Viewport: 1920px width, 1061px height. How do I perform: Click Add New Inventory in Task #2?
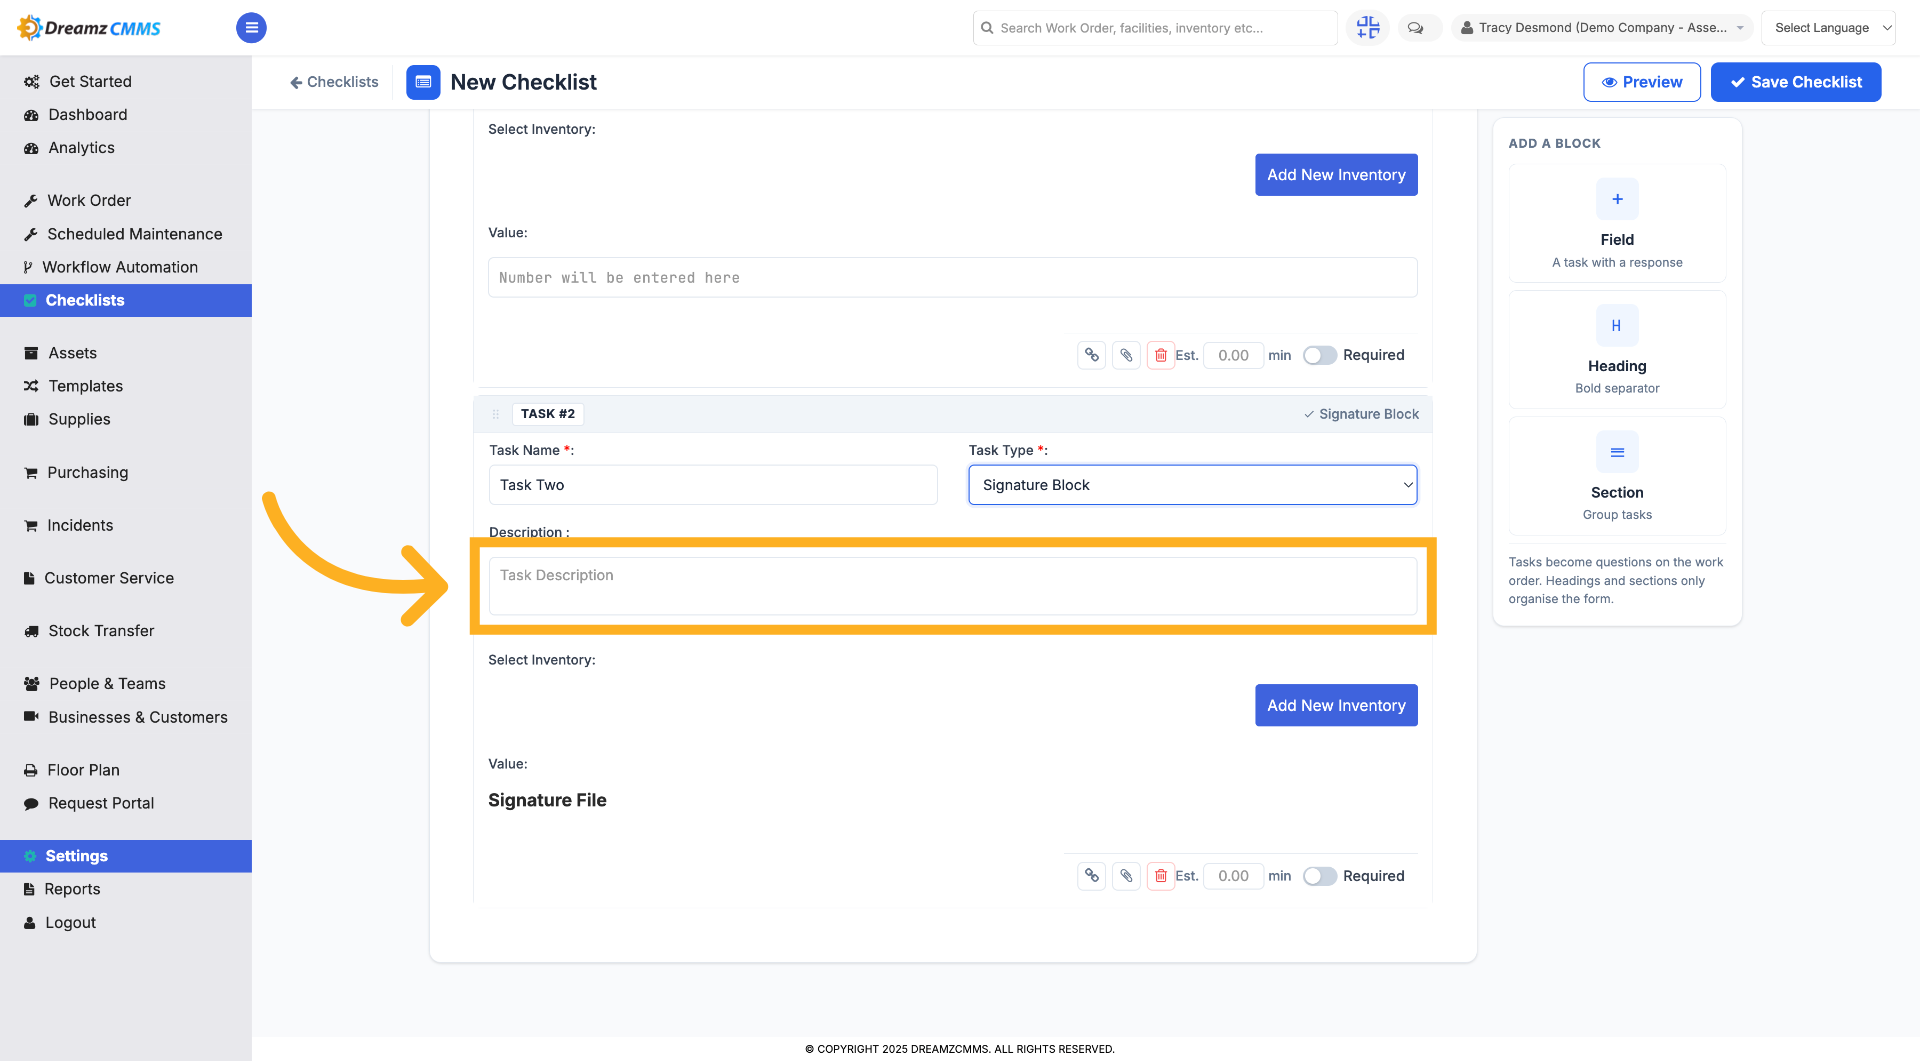pyautogui.click(x=1336, y=706)
